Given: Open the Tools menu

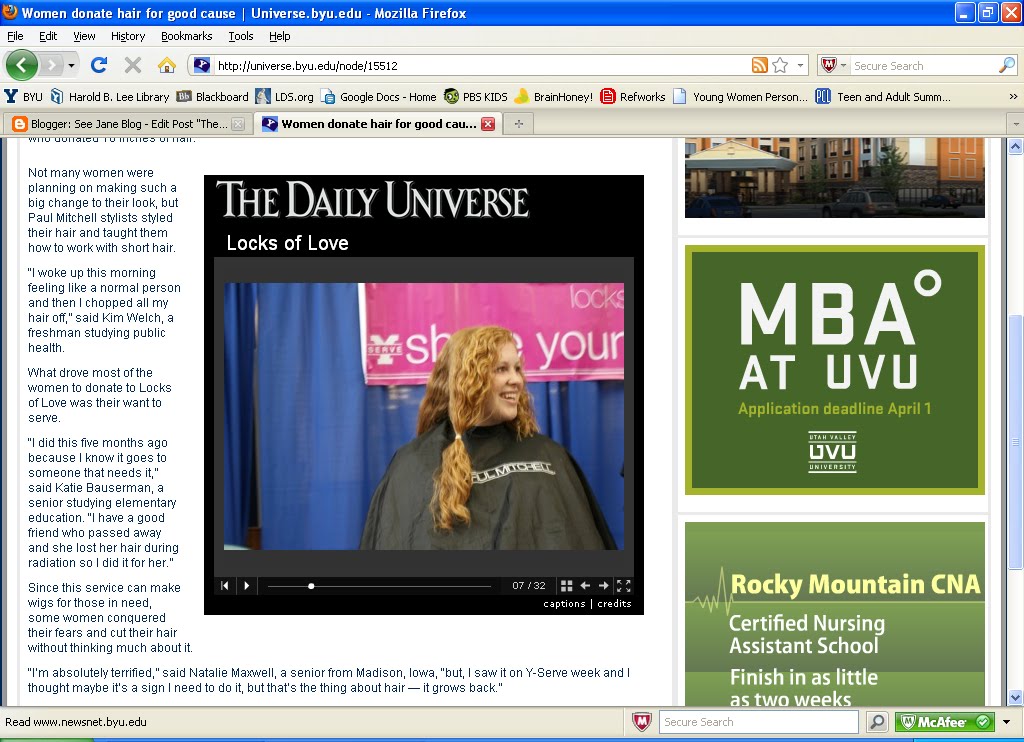Looking at the screenshot, I should pos(240,36).
